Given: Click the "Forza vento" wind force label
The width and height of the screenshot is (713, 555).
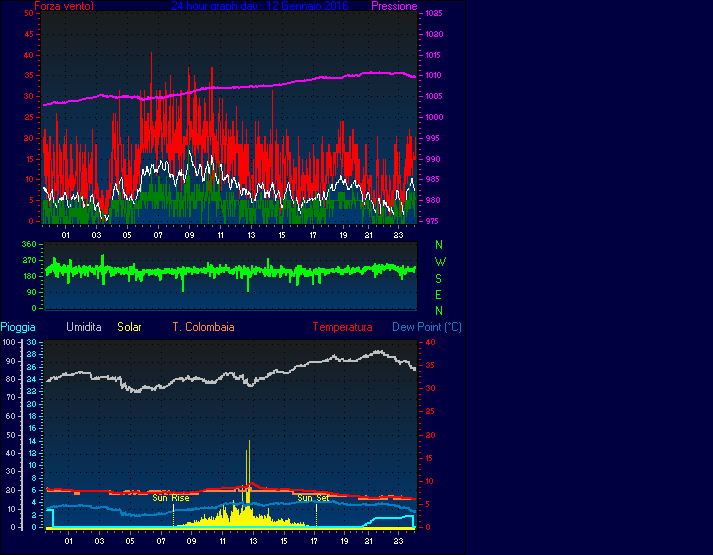Looking at the screenshot, I should [64, 6].
